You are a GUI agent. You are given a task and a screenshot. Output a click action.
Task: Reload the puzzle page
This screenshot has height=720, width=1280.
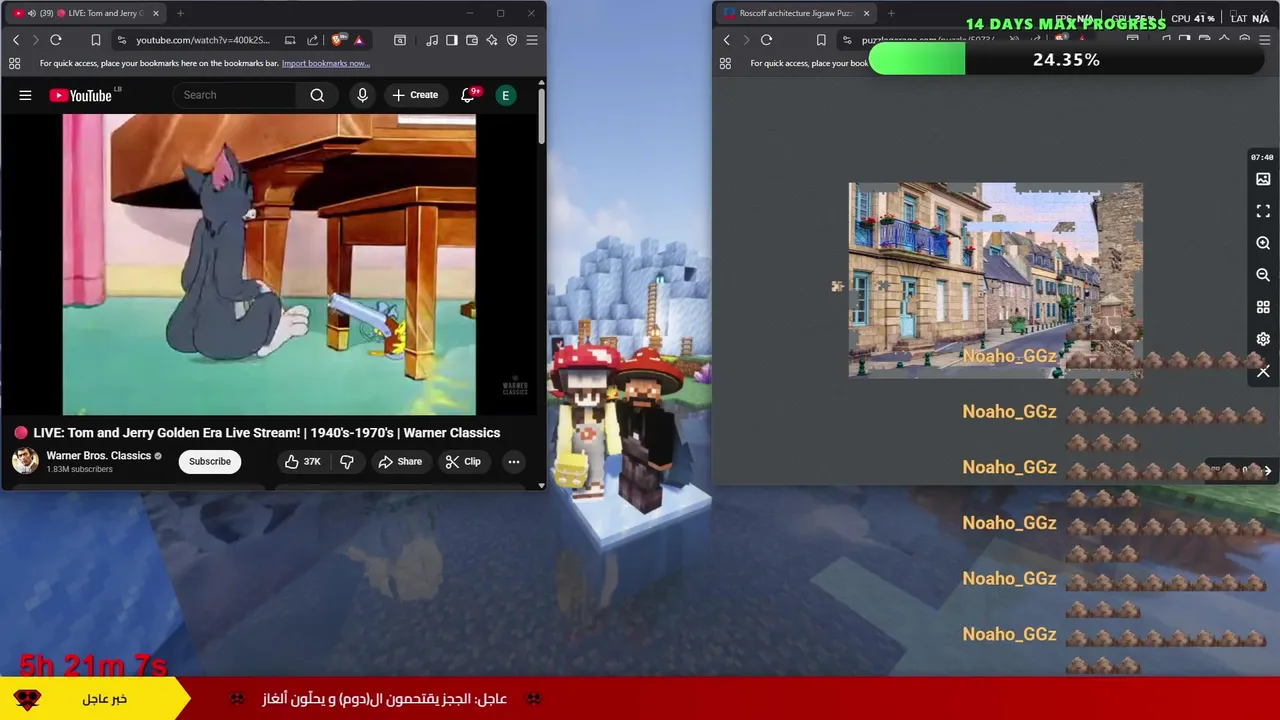767,40
